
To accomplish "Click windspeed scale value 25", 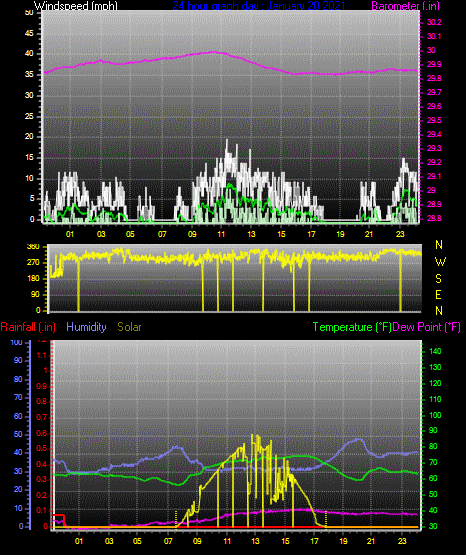I will click(x=29, y=116).
